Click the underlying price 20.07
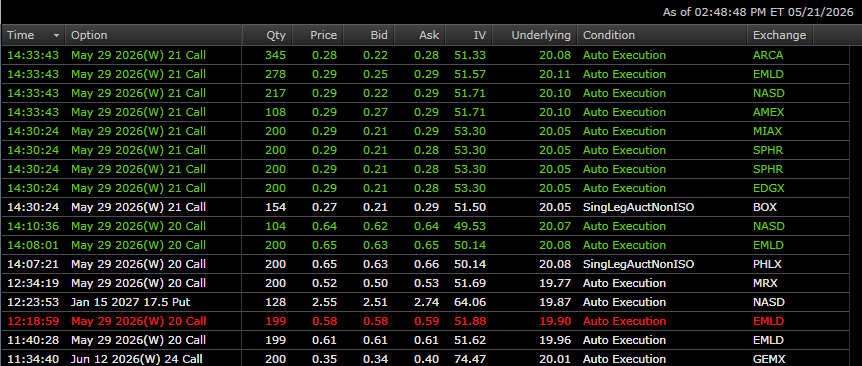862x366 pixels. (x=555, y=226)
